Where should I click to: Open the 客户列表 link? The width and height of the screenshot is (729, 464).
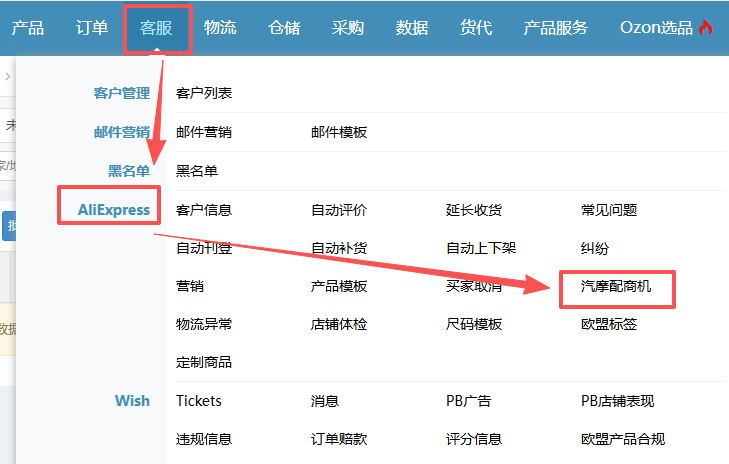(x=204, y=93)
